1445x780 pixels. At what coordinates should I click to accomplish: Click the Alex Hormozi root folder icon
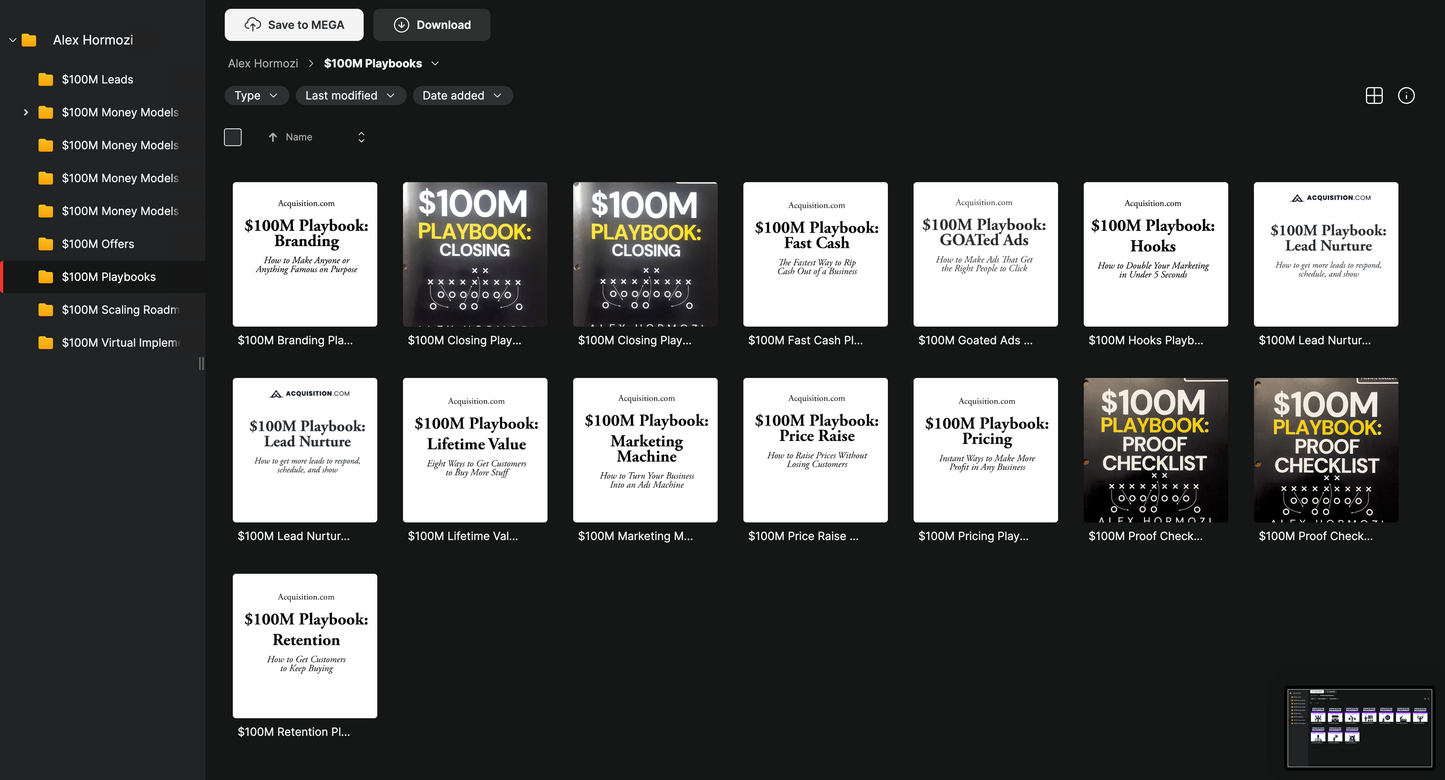tap(29, 40)
